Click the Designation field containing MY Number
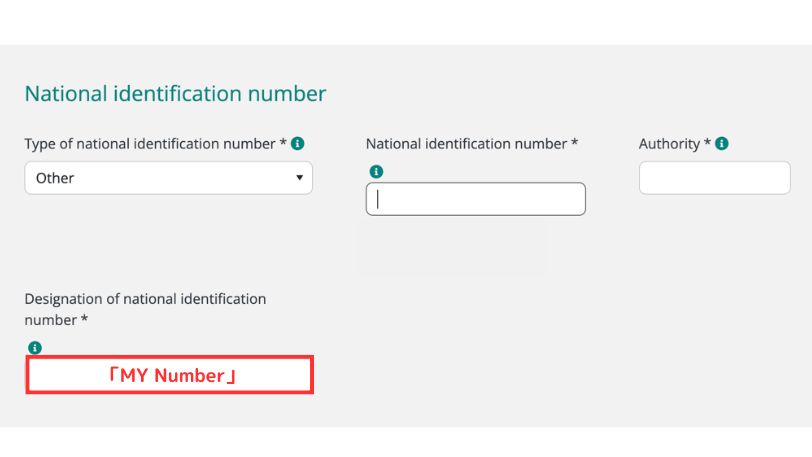Screen dimensions: 812x457 (x=169, y=375)
